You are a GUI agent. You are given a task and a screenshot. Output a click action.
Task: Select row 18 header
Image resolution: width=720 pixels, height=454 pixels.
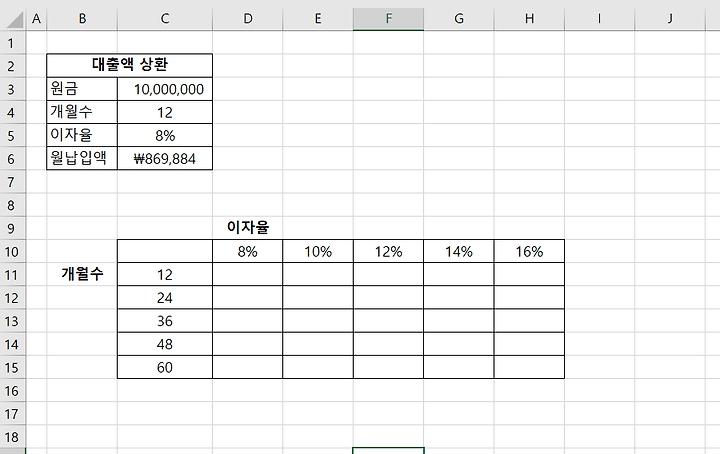(x=13, y=437)
